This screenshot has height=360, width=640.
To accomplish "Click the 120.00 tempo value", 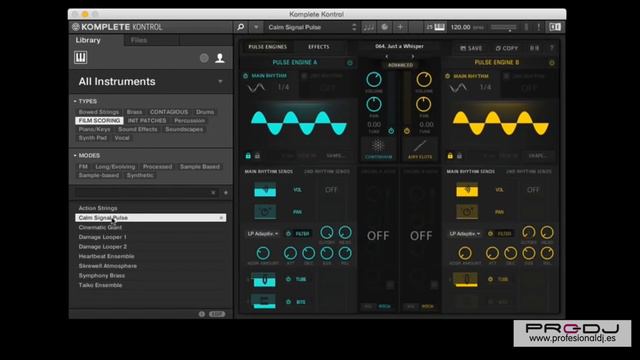I will pos(460,27).
